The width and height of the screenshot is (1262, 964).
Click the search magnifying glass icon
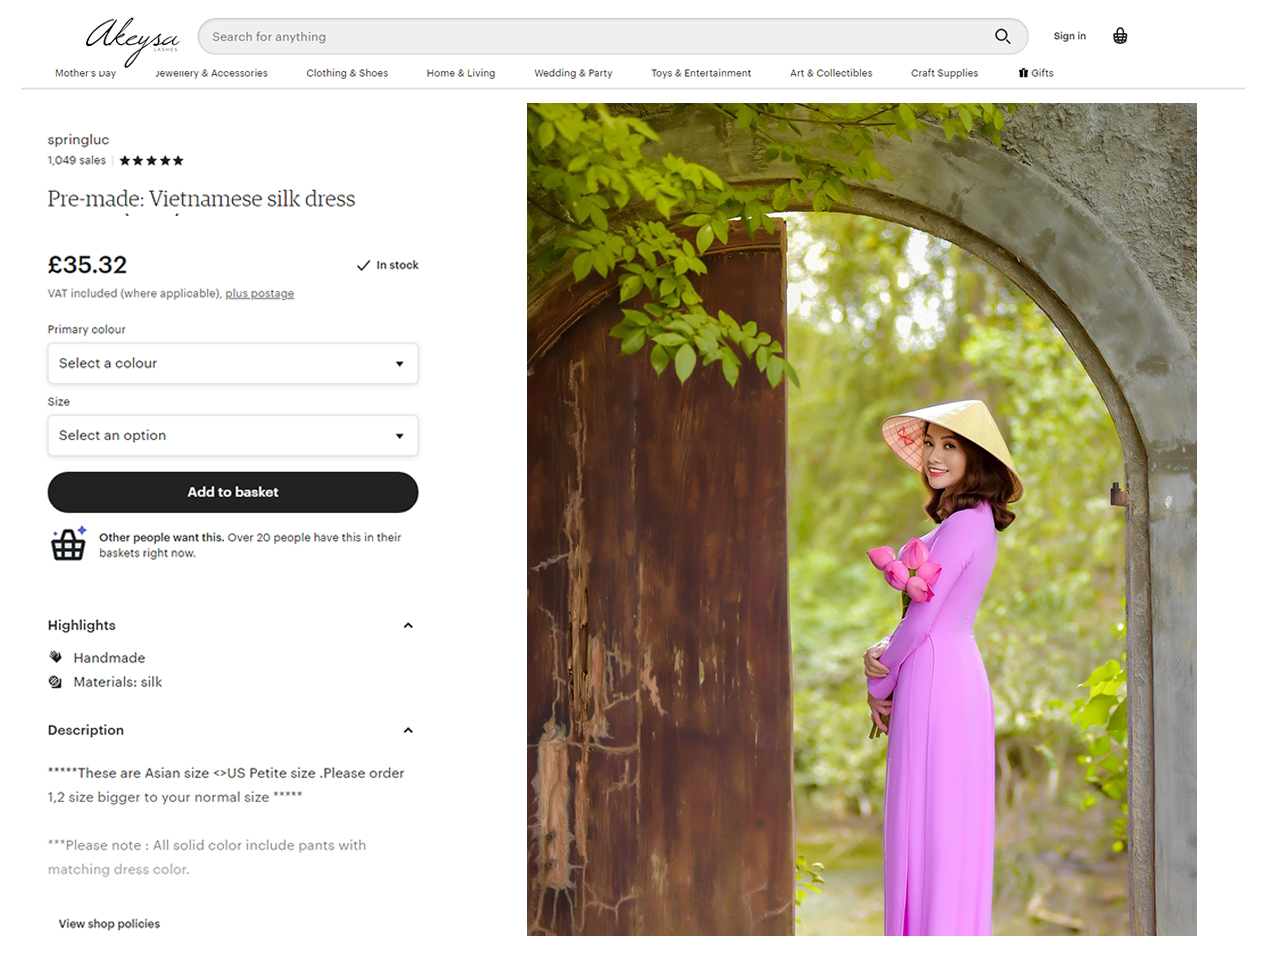(x=1002, y=36)
